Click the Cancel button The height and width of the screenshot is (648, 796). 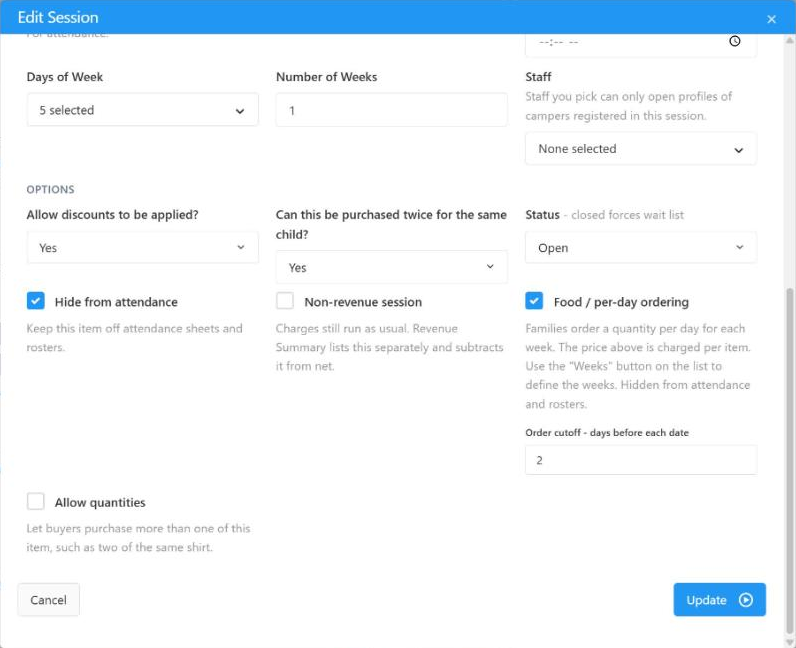[49, 600]
